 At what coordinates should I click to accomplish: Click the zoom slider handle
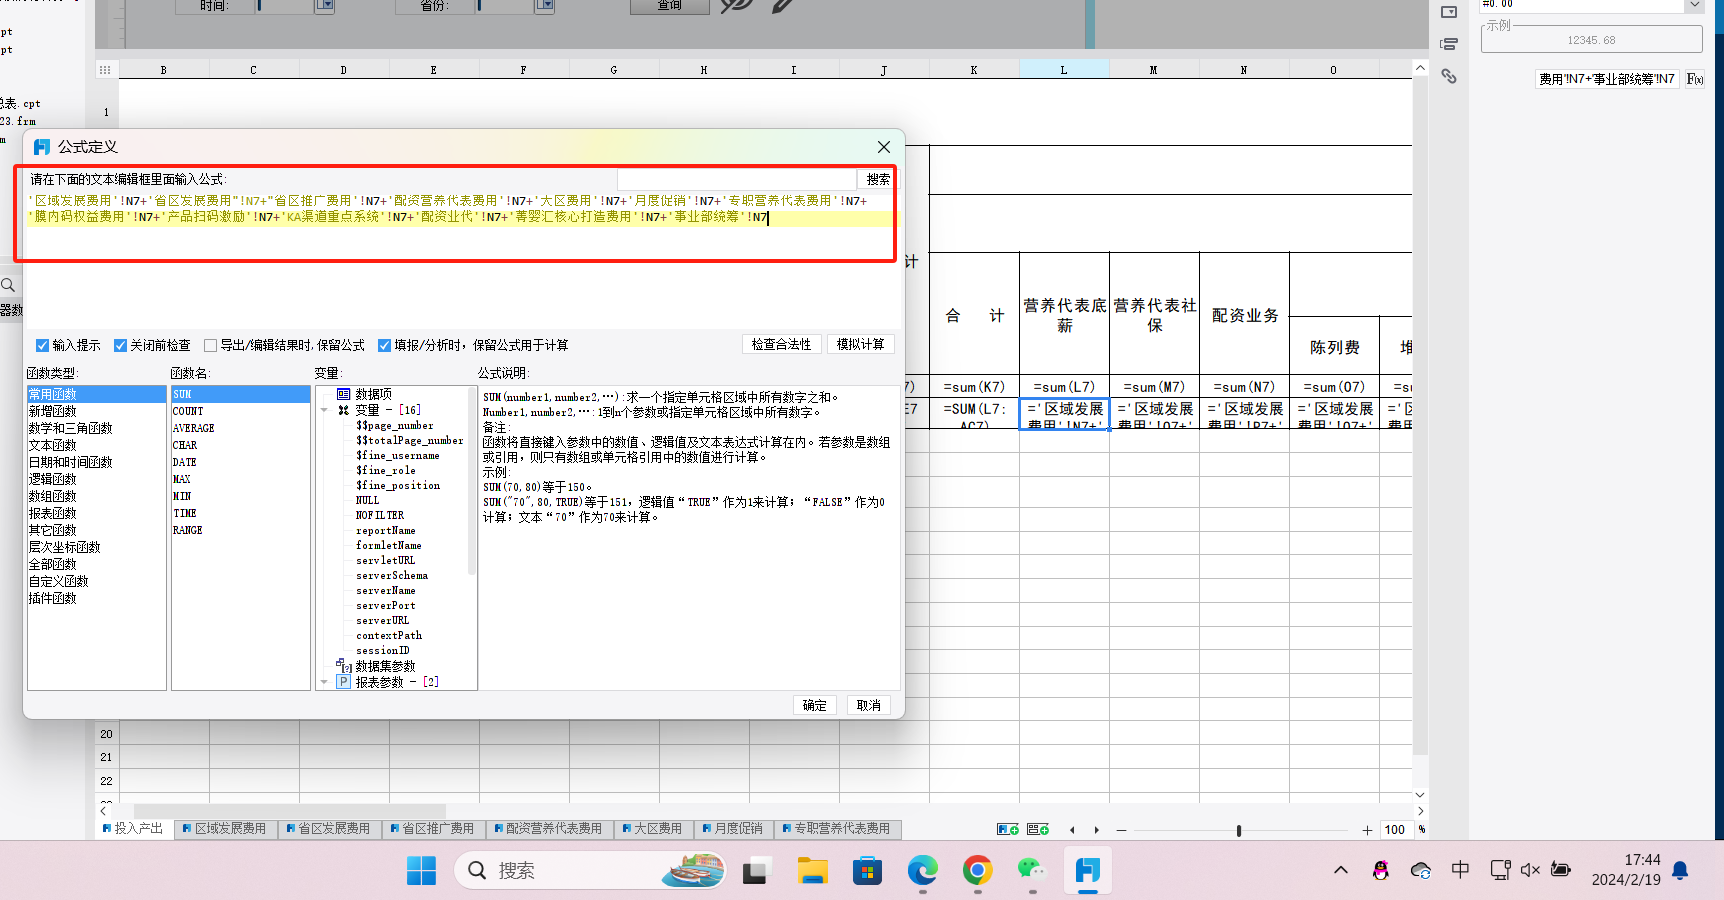point(1239,830)
